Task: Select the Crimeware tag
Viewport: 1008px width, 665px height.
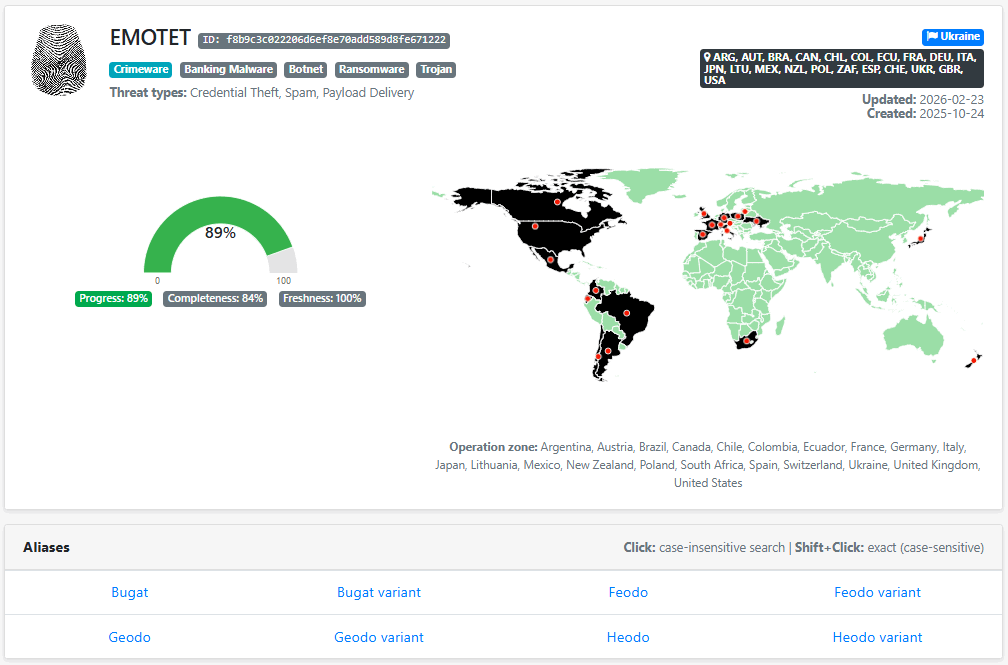Action: point(140,70)
